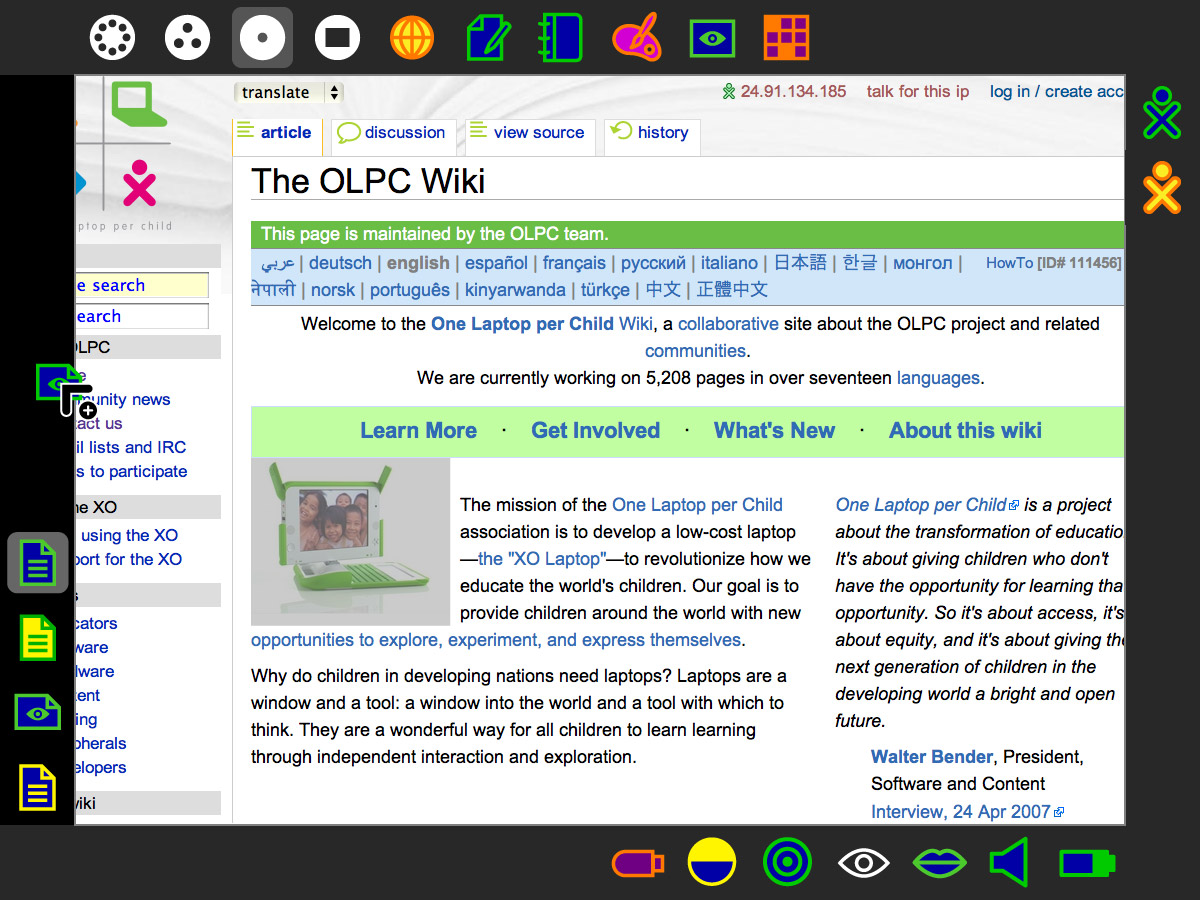Open the orange grid activity icon
1200x900 pixels.
coord(786,38)
